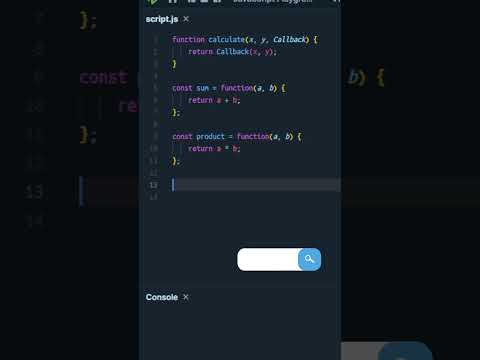This screenshot has width=480, height=360.
Task: Click the word 'Callback' in function parameters
Action: pos(289,39)
